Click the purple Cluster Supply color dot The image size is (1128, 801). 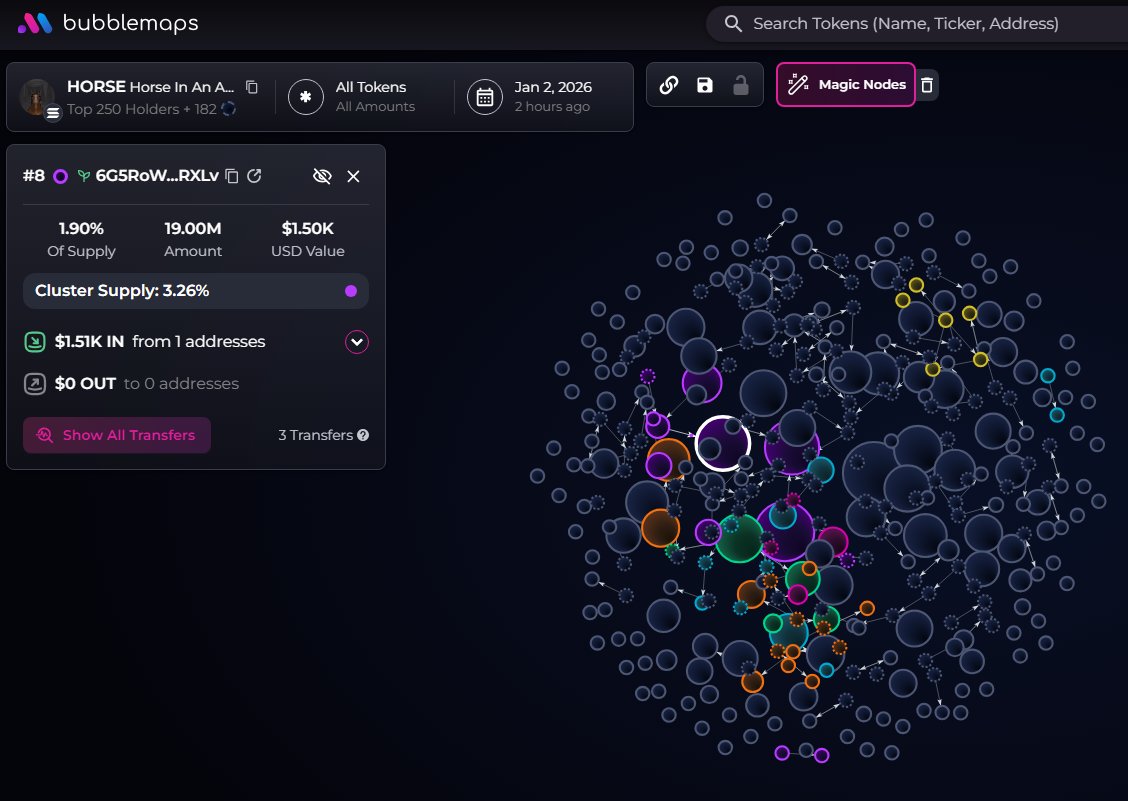tap(351, 291)
